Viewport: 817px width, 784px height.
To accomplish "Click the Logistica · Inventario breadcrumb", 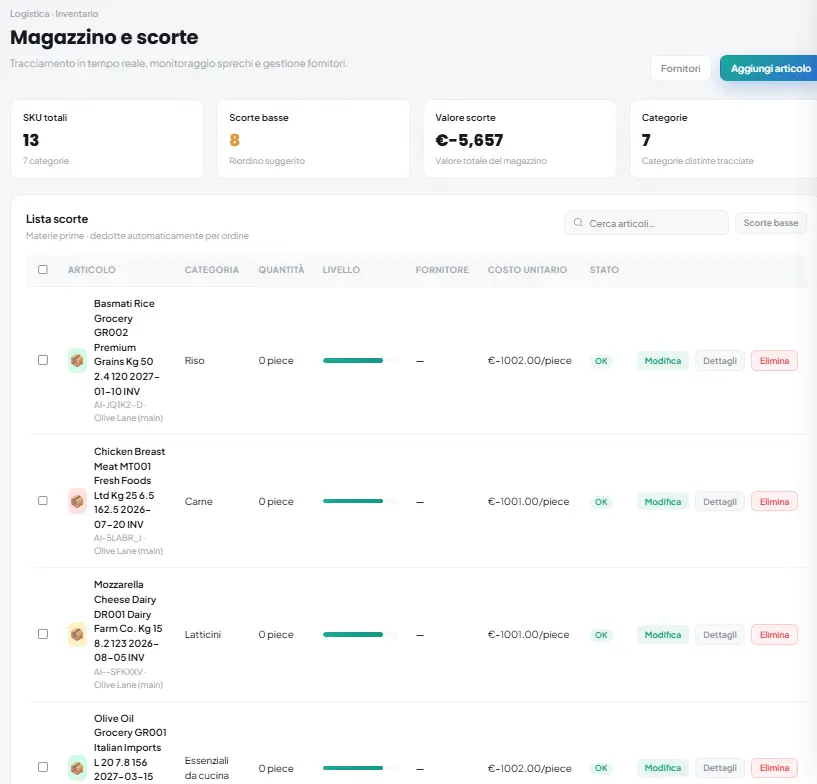I will point(54,14).
